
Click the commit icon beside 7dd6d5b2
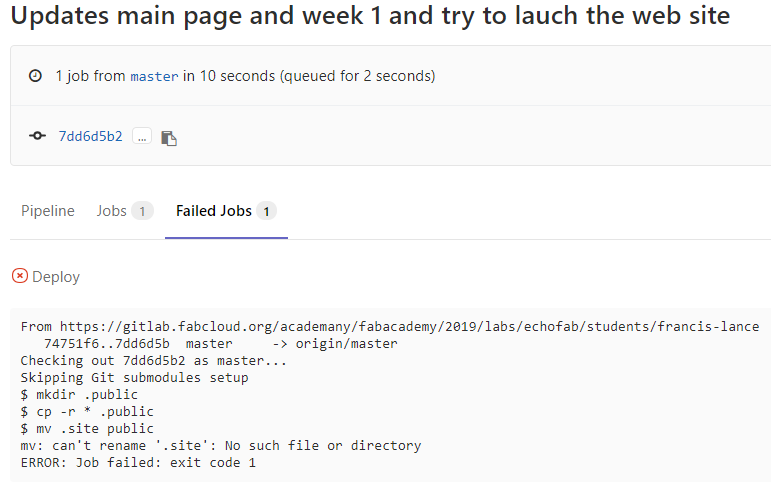pyautogui.click(x=37, y=136)
